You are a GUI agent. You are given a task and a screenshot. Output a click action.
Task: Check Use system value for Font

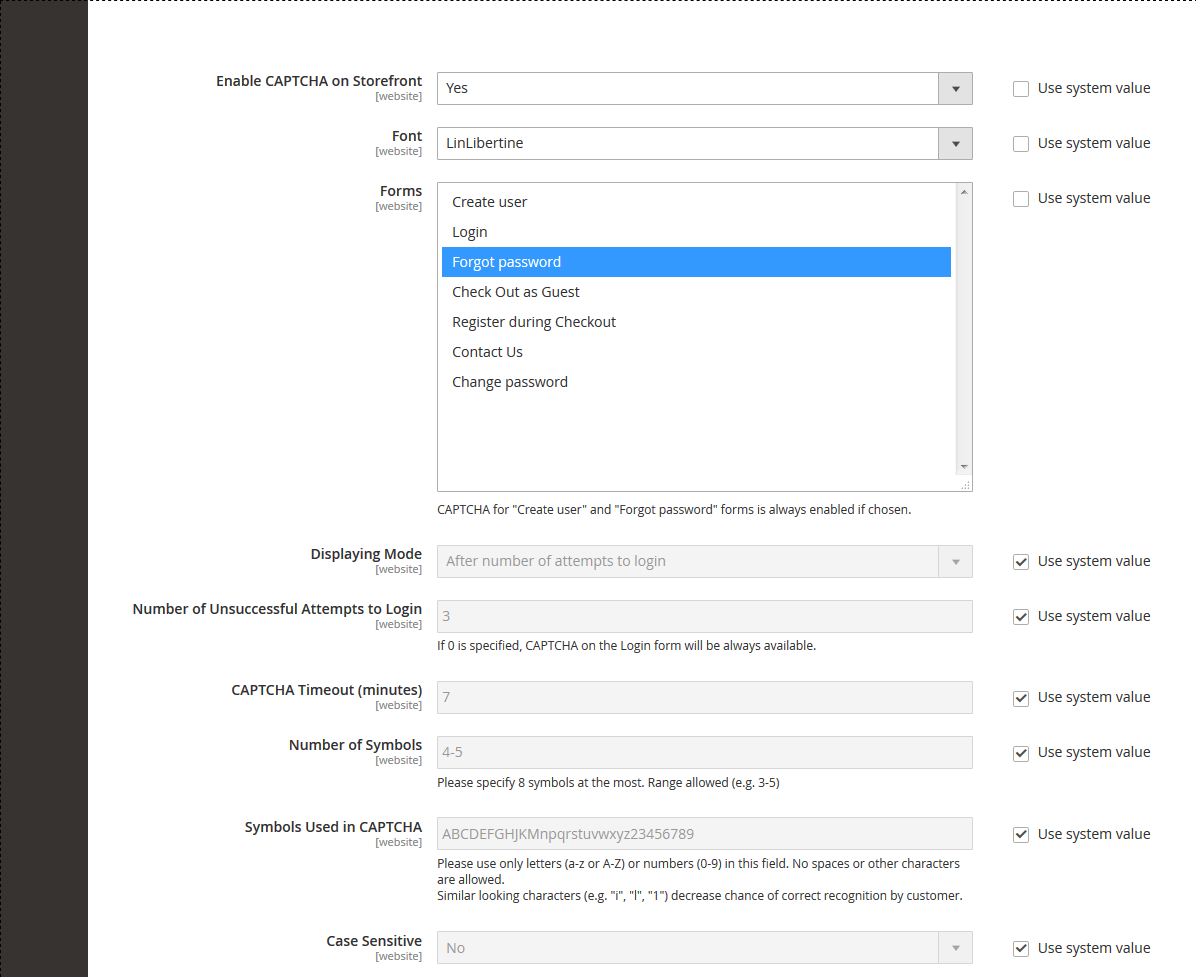(1021, 143)
